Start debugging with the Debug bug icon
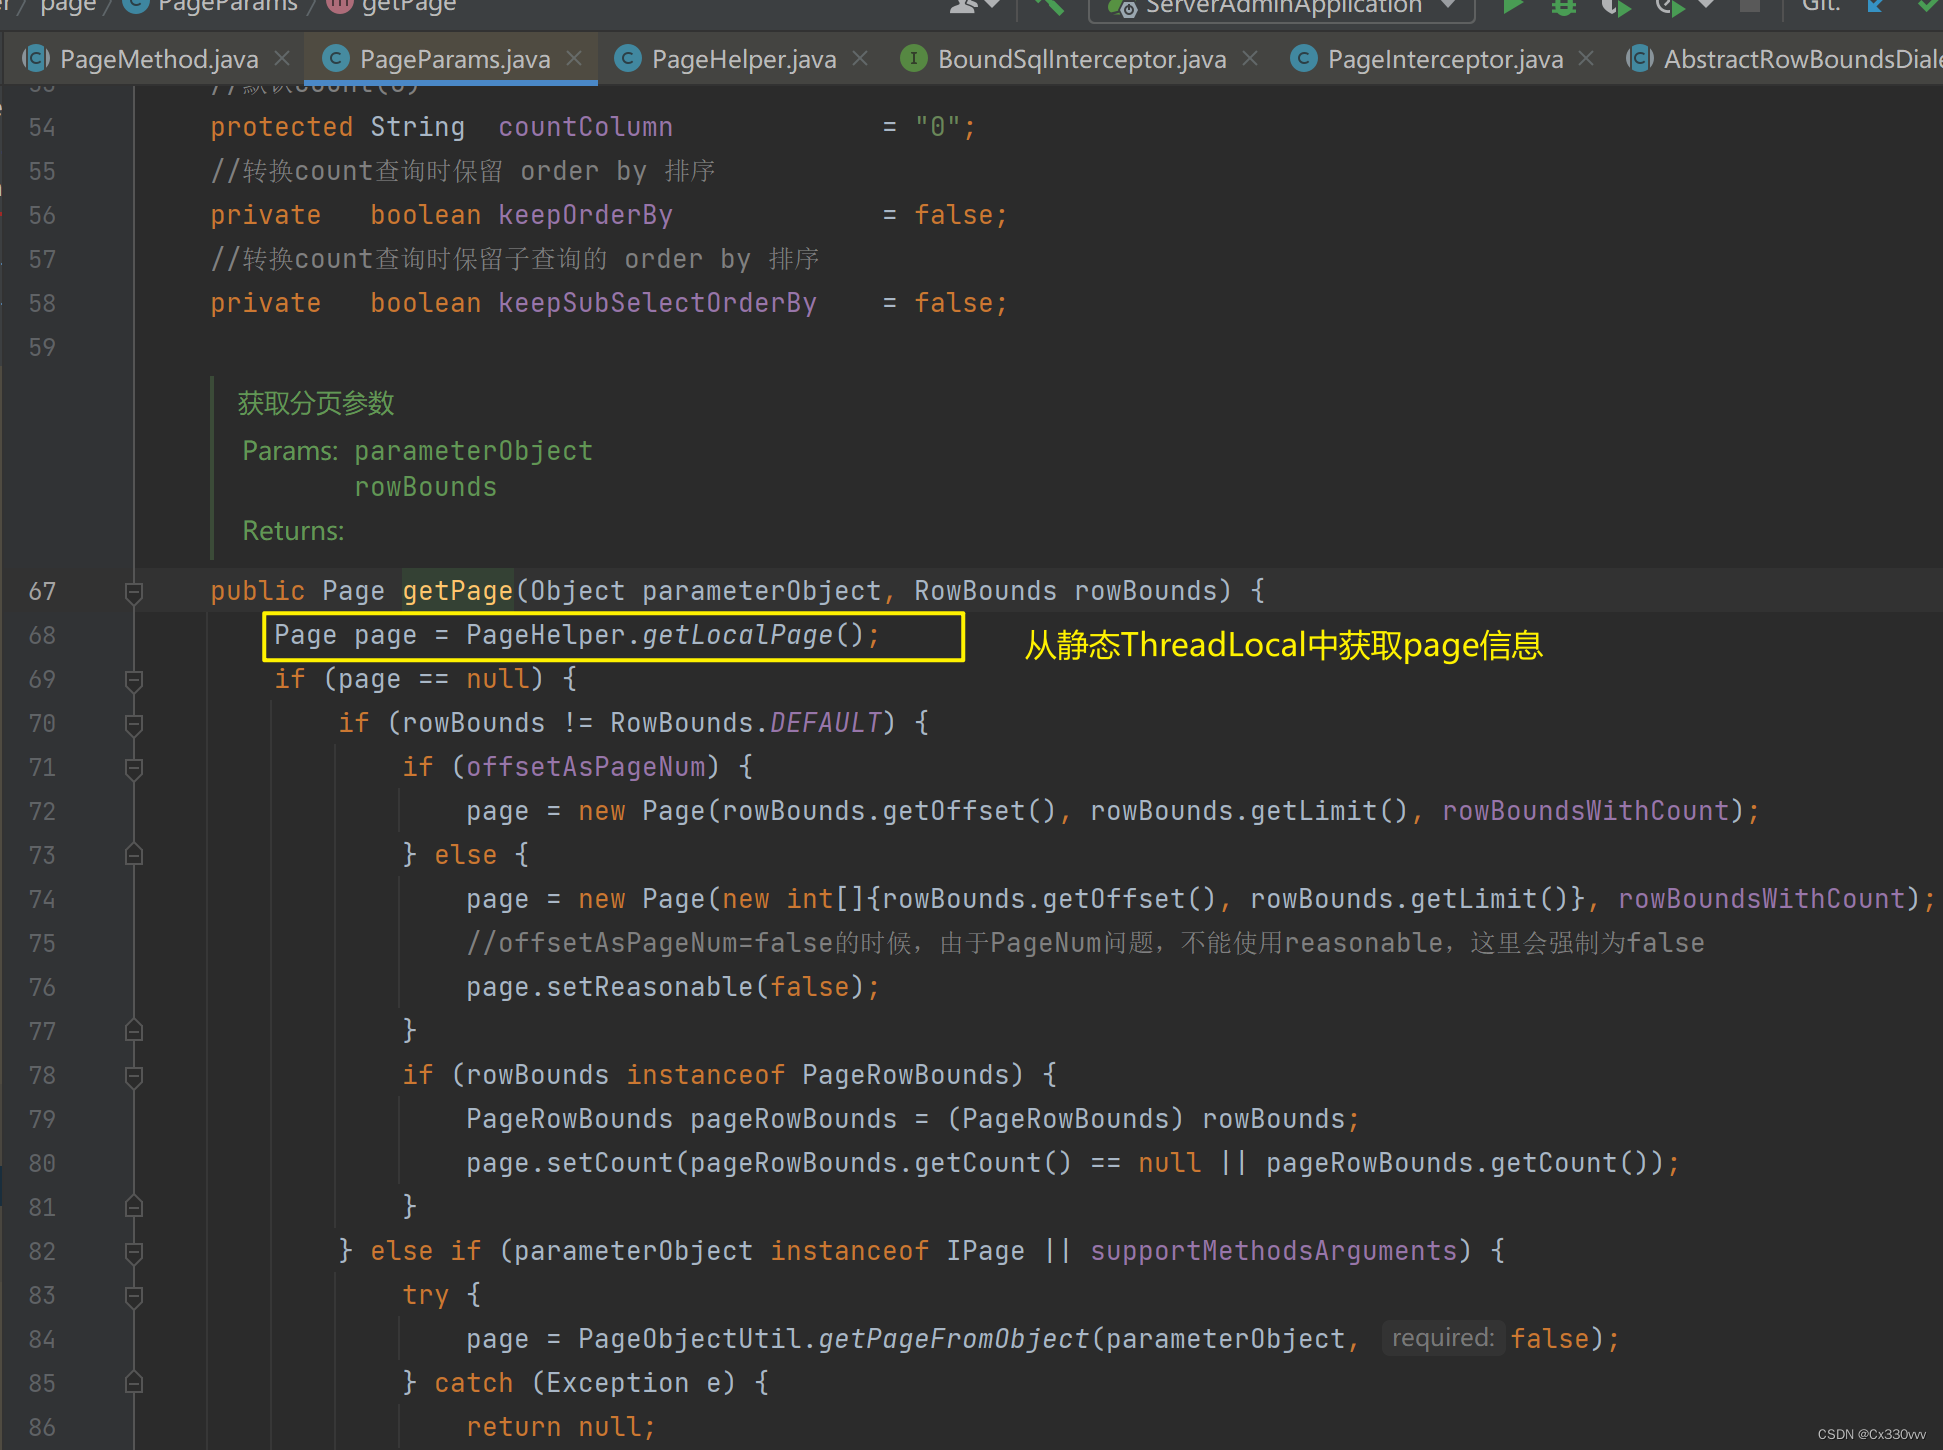Screen dimensions: 1943x1450 point(1563,6)
